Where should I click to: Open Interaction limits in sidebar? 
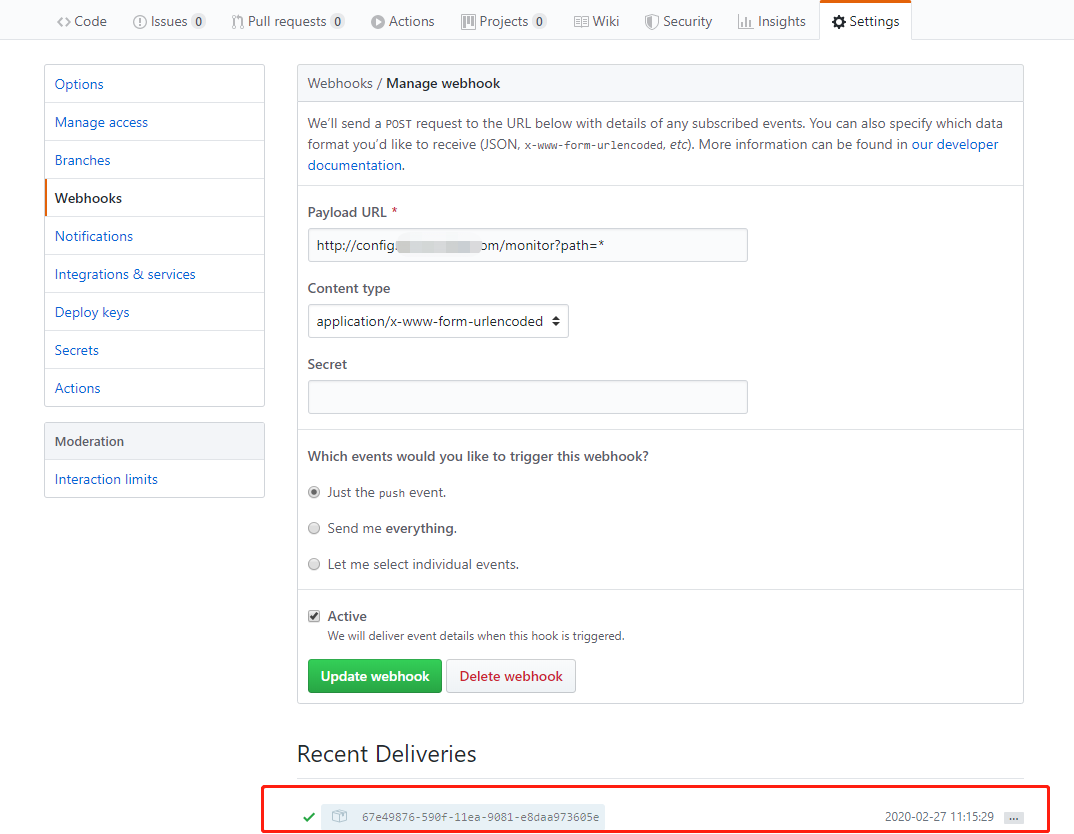pos(155,479)
